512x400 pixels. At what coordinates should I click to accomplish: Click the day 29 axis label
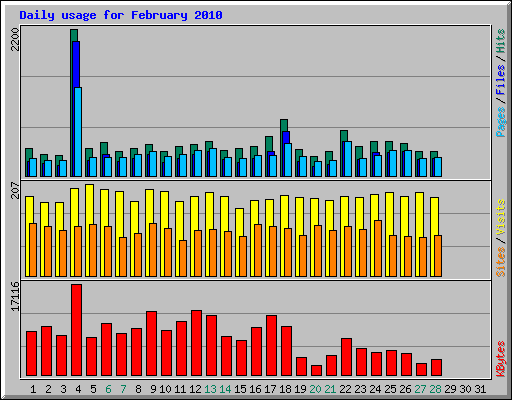[450, 389]
